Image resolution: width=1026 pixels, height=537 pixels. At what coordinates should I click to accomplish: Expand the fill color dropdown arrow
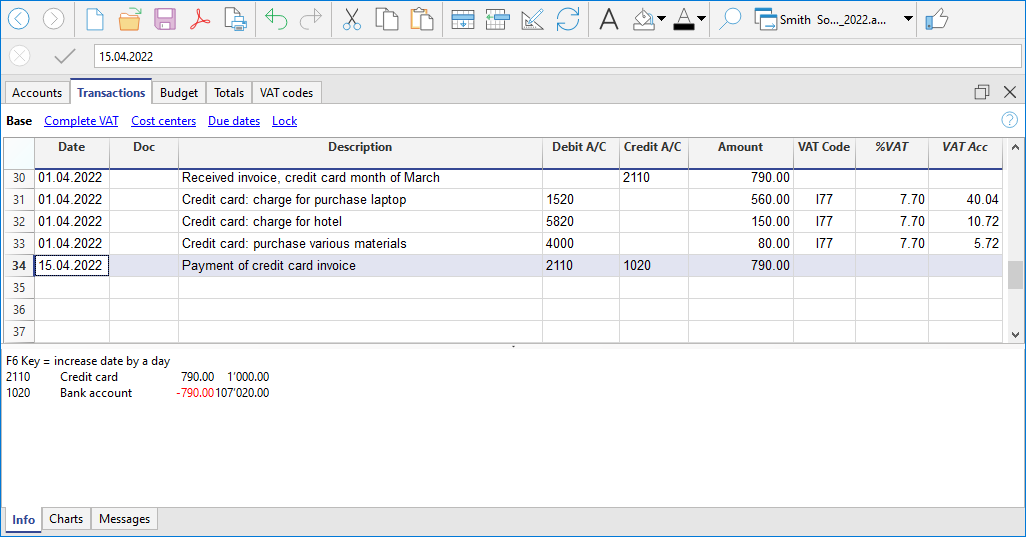point(661,19)
